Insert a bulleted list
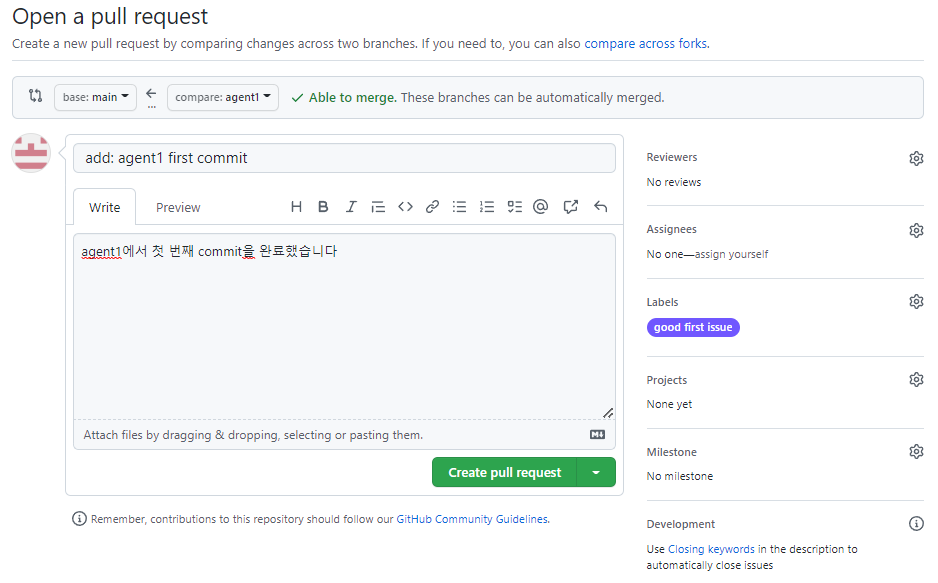 459,207
